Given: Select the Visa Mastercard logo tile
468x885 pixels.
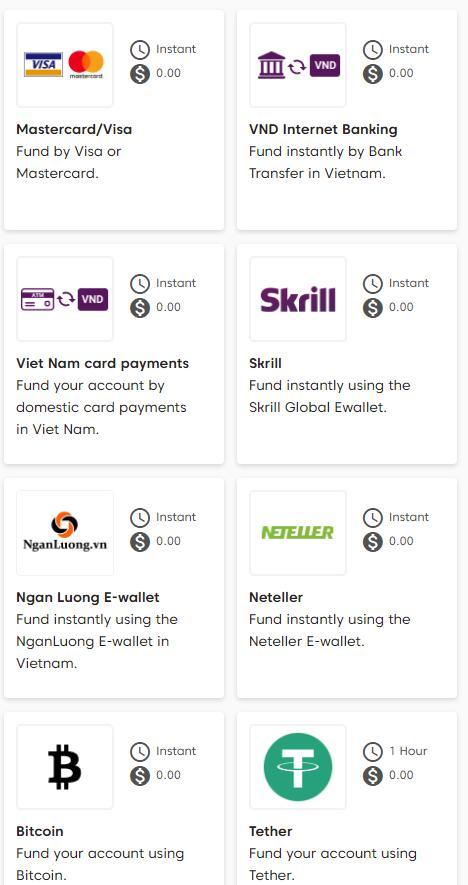Looking at the screenshot, I should (65, 65).
